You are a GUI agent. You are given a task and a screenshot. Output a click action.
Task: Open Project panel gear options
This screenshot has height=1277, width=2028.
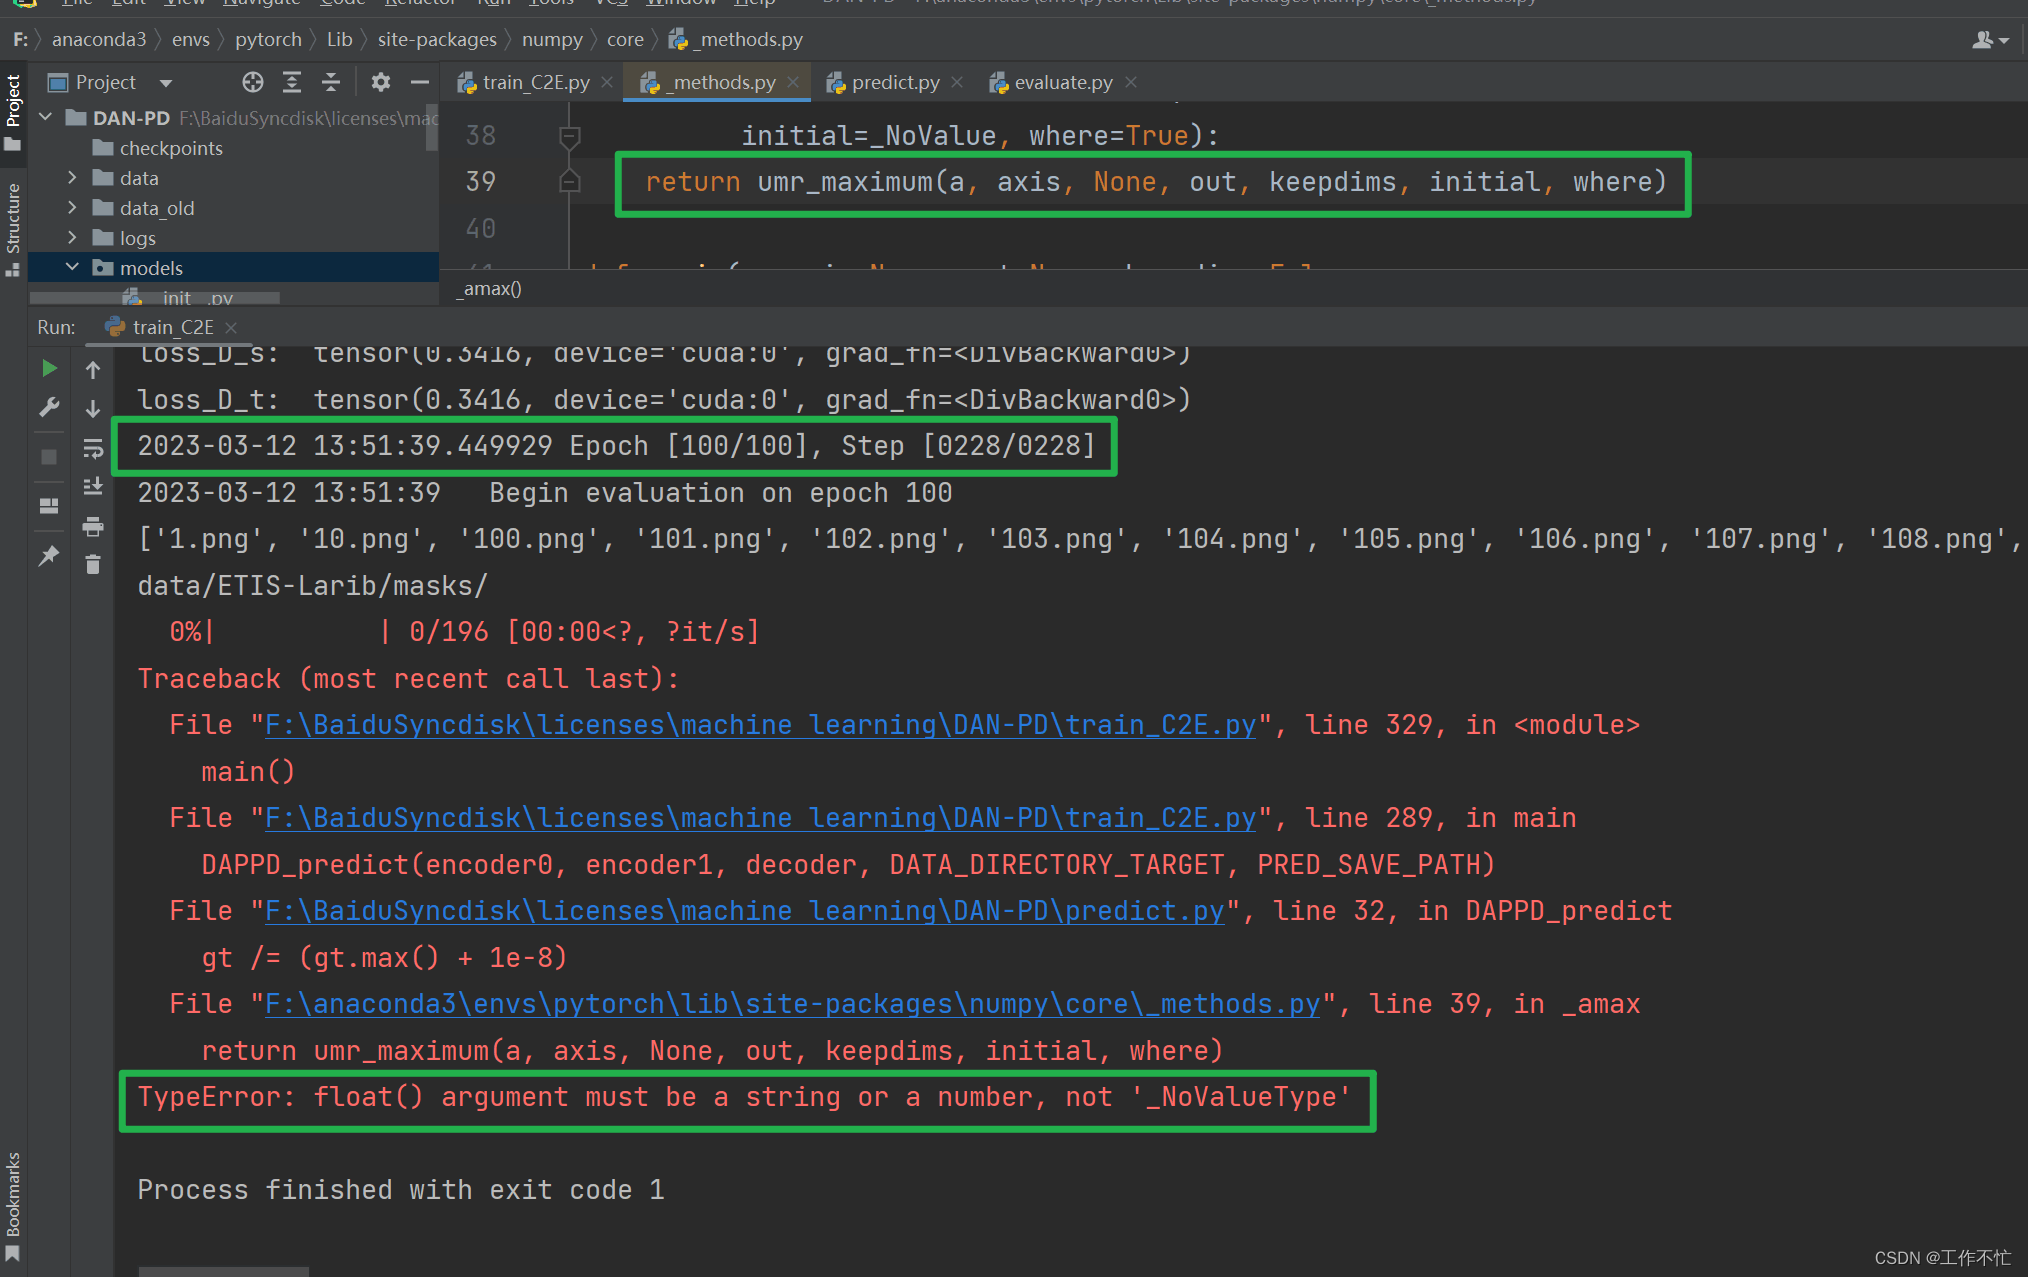(381, 82)
